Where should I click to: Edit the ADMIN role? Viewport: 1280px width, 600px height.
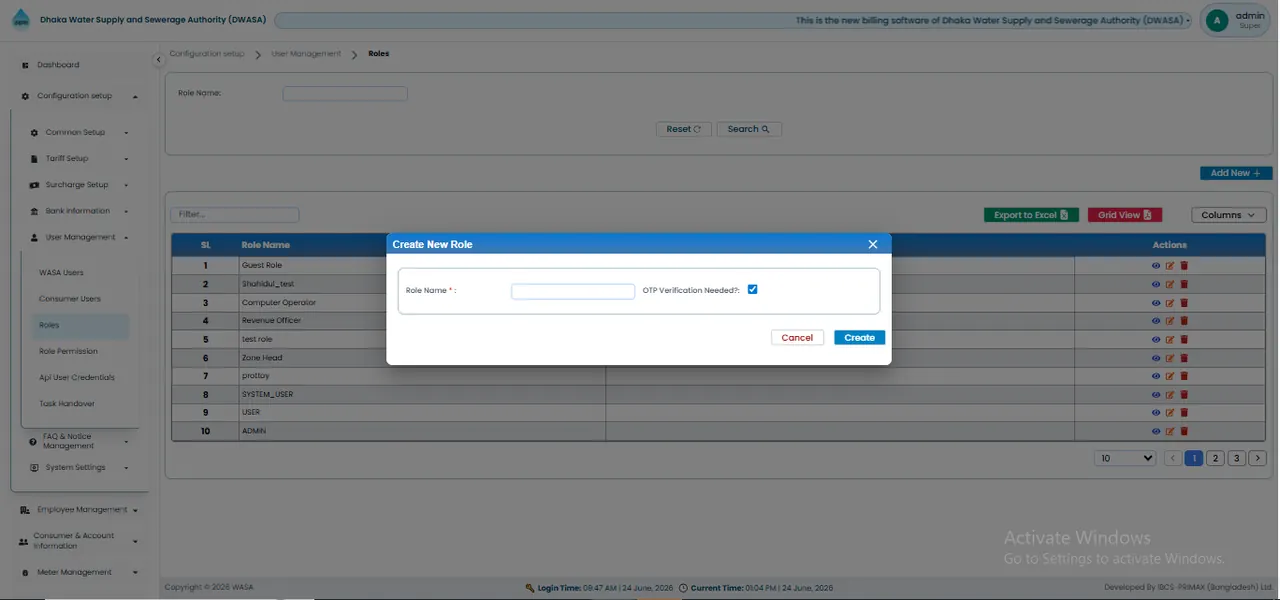pyautogui.click(x=1170, y=431)
